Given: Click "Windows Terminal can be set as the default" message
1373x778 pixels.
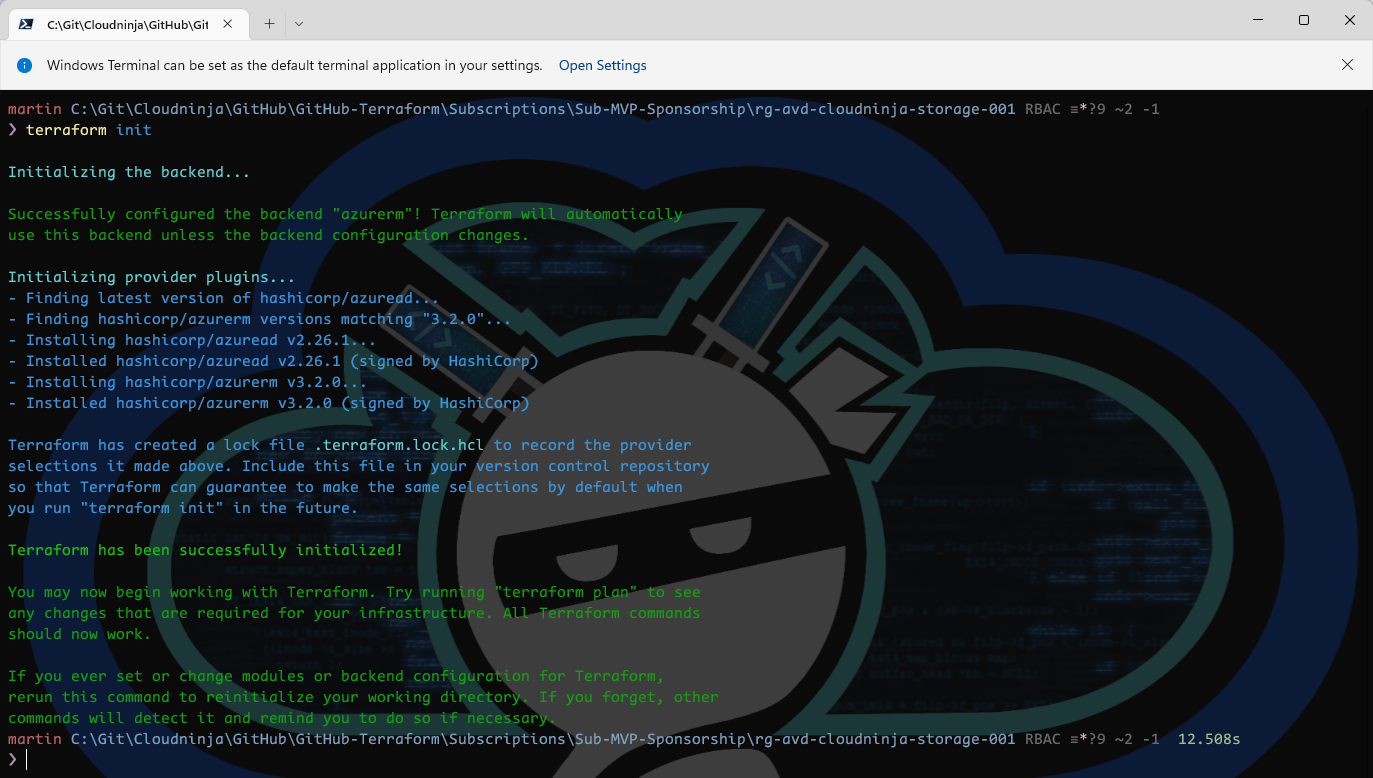Looking at the screenshot, I should (x=295, y=65).
